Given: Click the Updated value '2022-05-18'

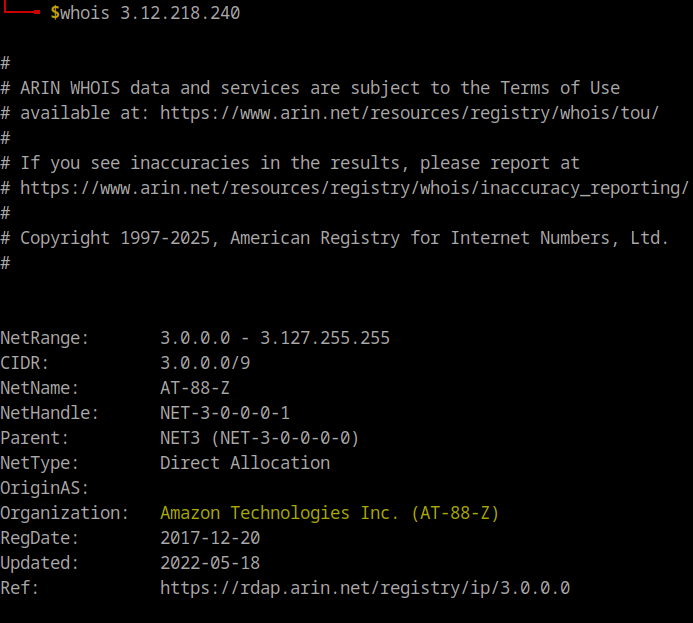Looking at the screenshot, I should [x=210, y=563].
